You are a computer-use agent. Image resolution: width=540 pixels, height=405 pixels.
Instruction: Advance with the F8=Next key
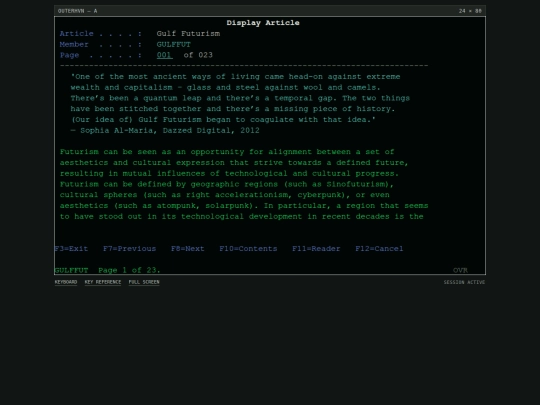coord(188,249)
